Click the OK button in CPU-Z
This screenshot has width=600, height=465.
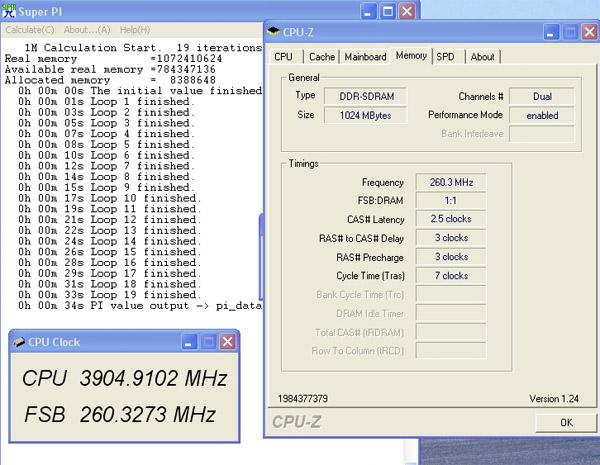(x=566, y=422)
